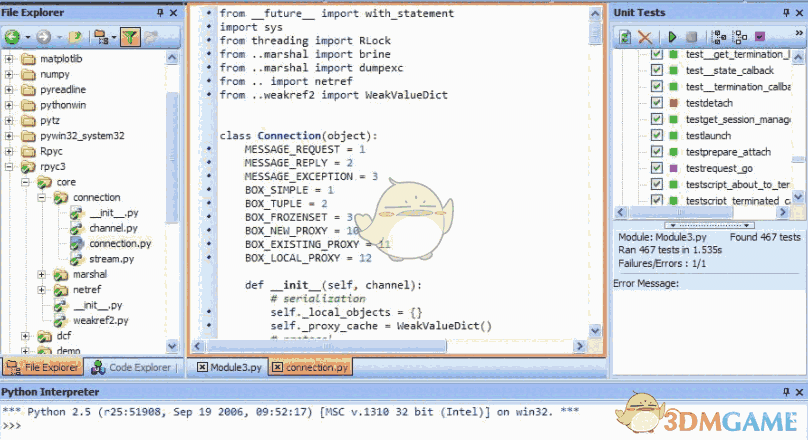This screenshot has height=440, width=808.
Task: Click the dcf folder
Action: click(64, 336)
